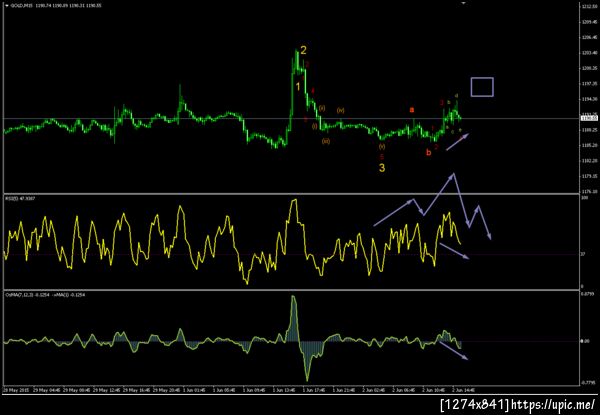Screen dimensions: 600x415
Task: Select the (iii) sub-wave label
Action: tap(326, 141)
